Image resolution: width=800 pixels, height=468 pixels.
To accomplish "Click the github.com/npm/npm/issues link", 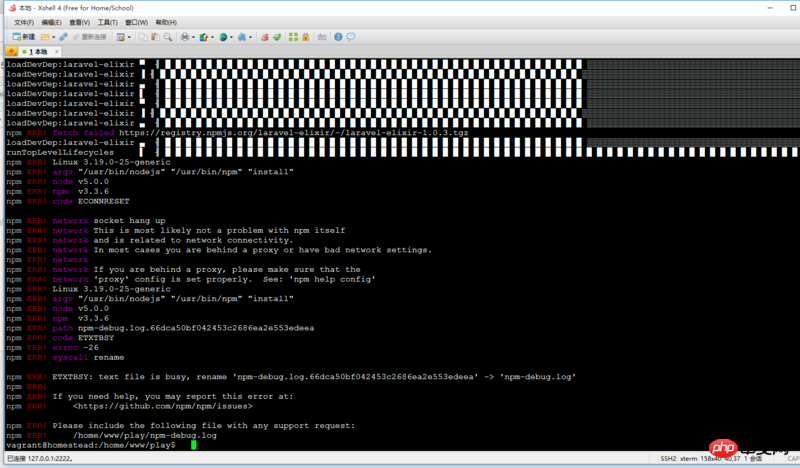I will pyautogui.click(x=163, y=406).
